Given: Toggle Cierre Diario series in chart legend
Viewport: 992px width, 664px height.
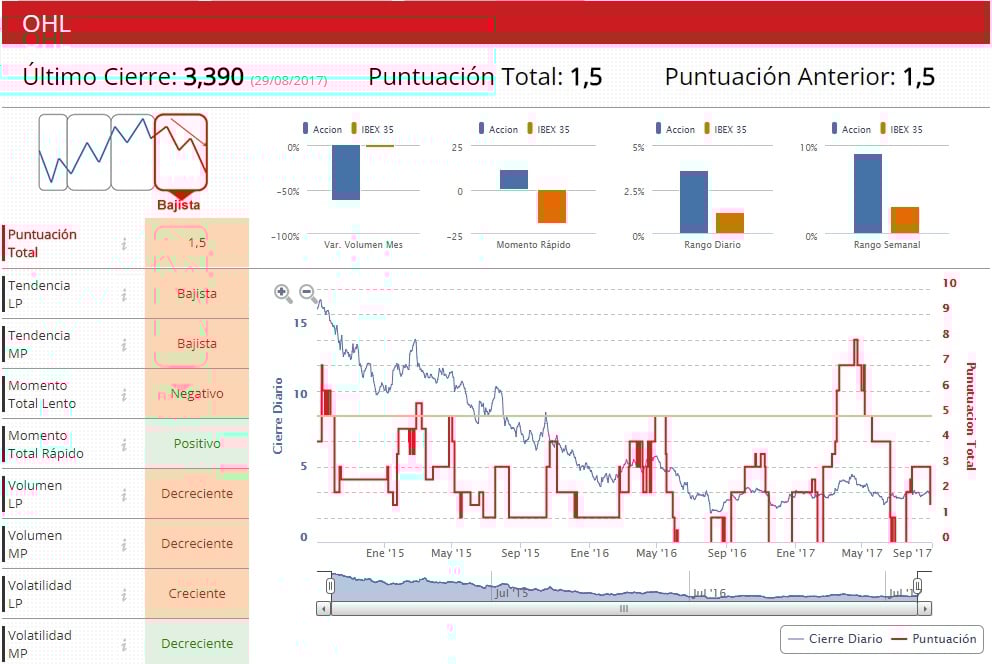Looking at the screenshot, I should click(836, 639).
